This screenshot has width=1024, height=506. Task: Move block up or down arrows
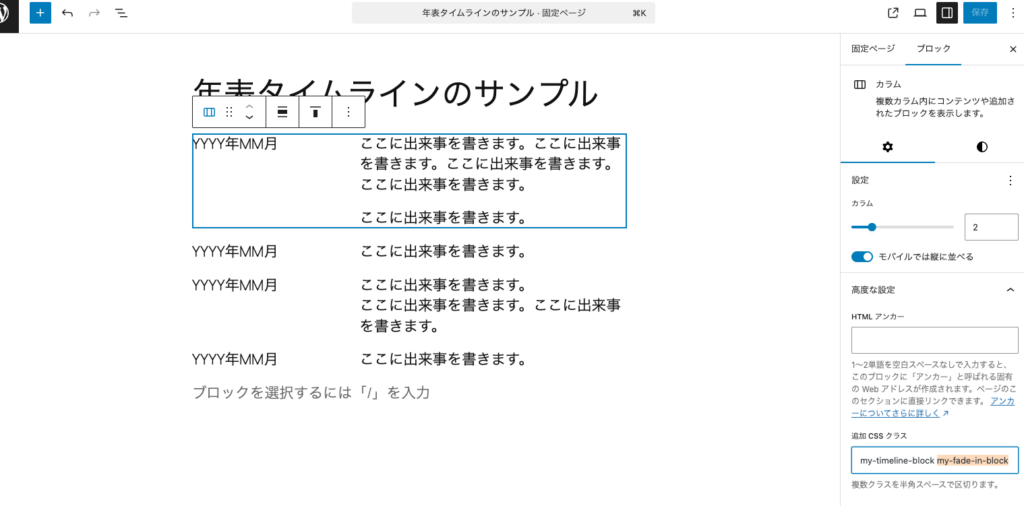[x=249, y=112]
